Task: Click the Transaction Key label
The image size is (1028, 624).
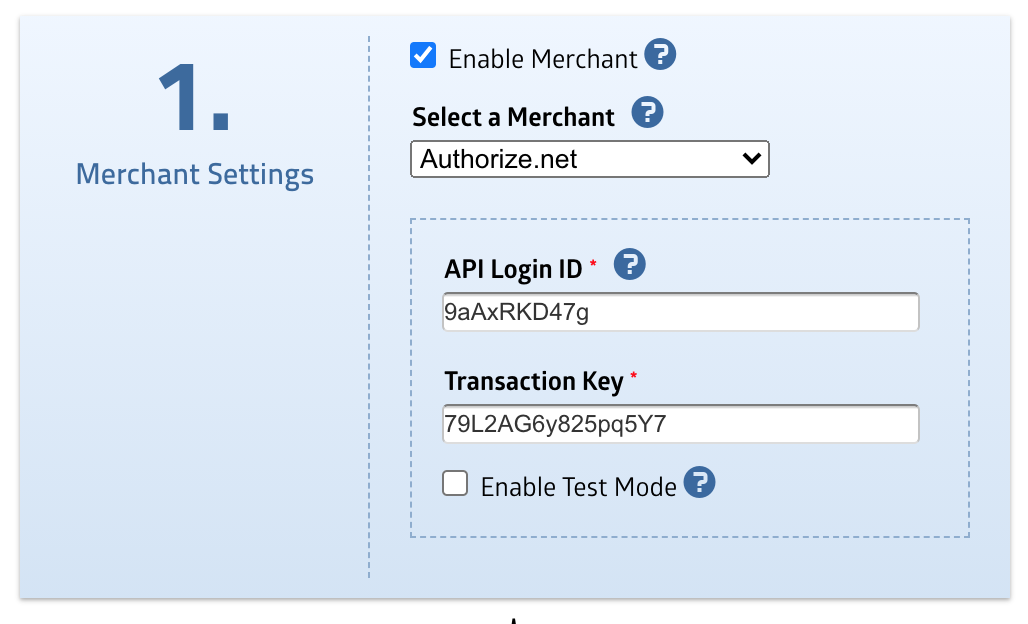Action: (533, 381)
